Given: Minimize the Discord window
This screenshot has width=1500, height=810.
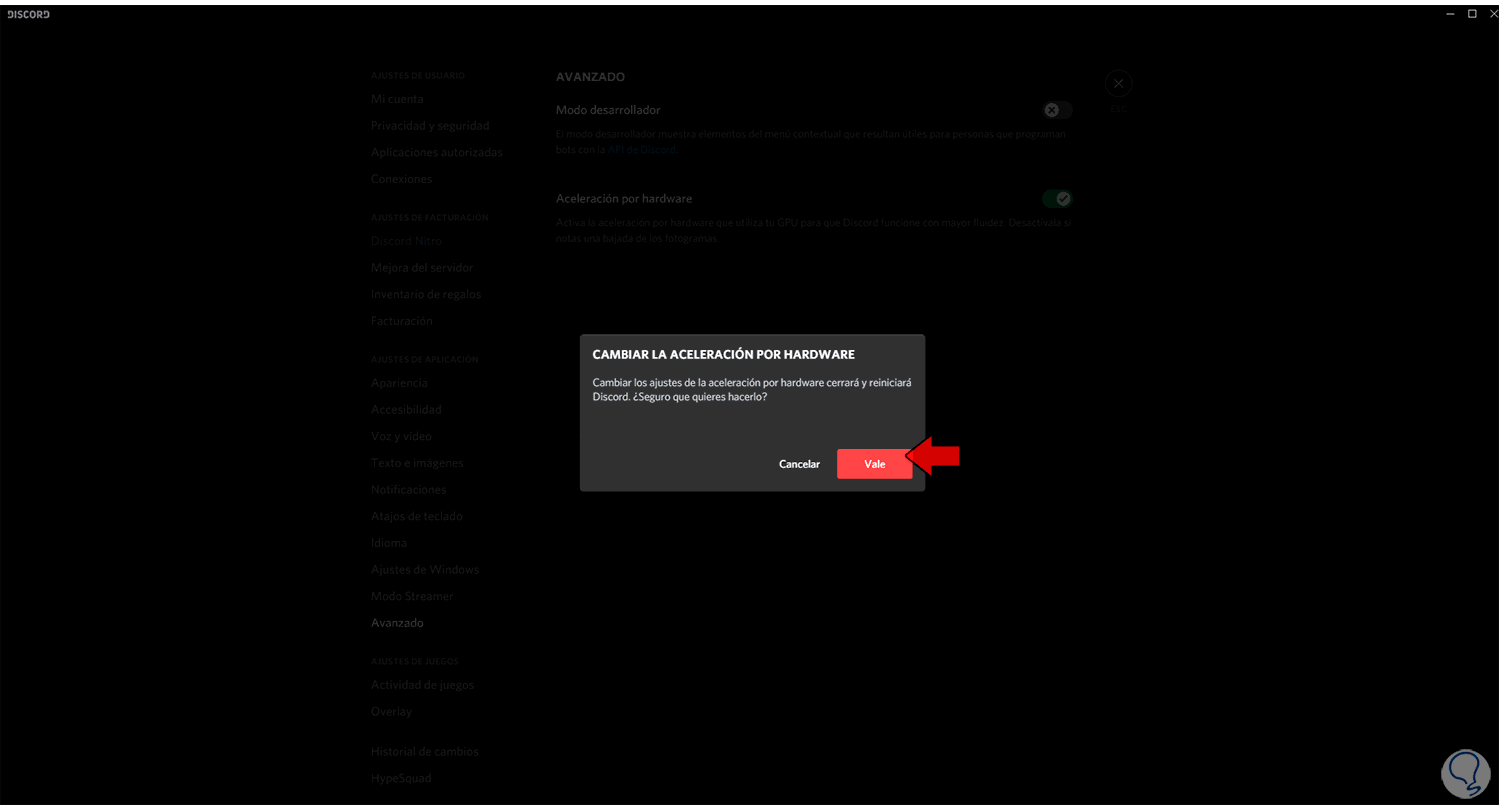Looking at the screenshot, I should [x=1451, y=13].
